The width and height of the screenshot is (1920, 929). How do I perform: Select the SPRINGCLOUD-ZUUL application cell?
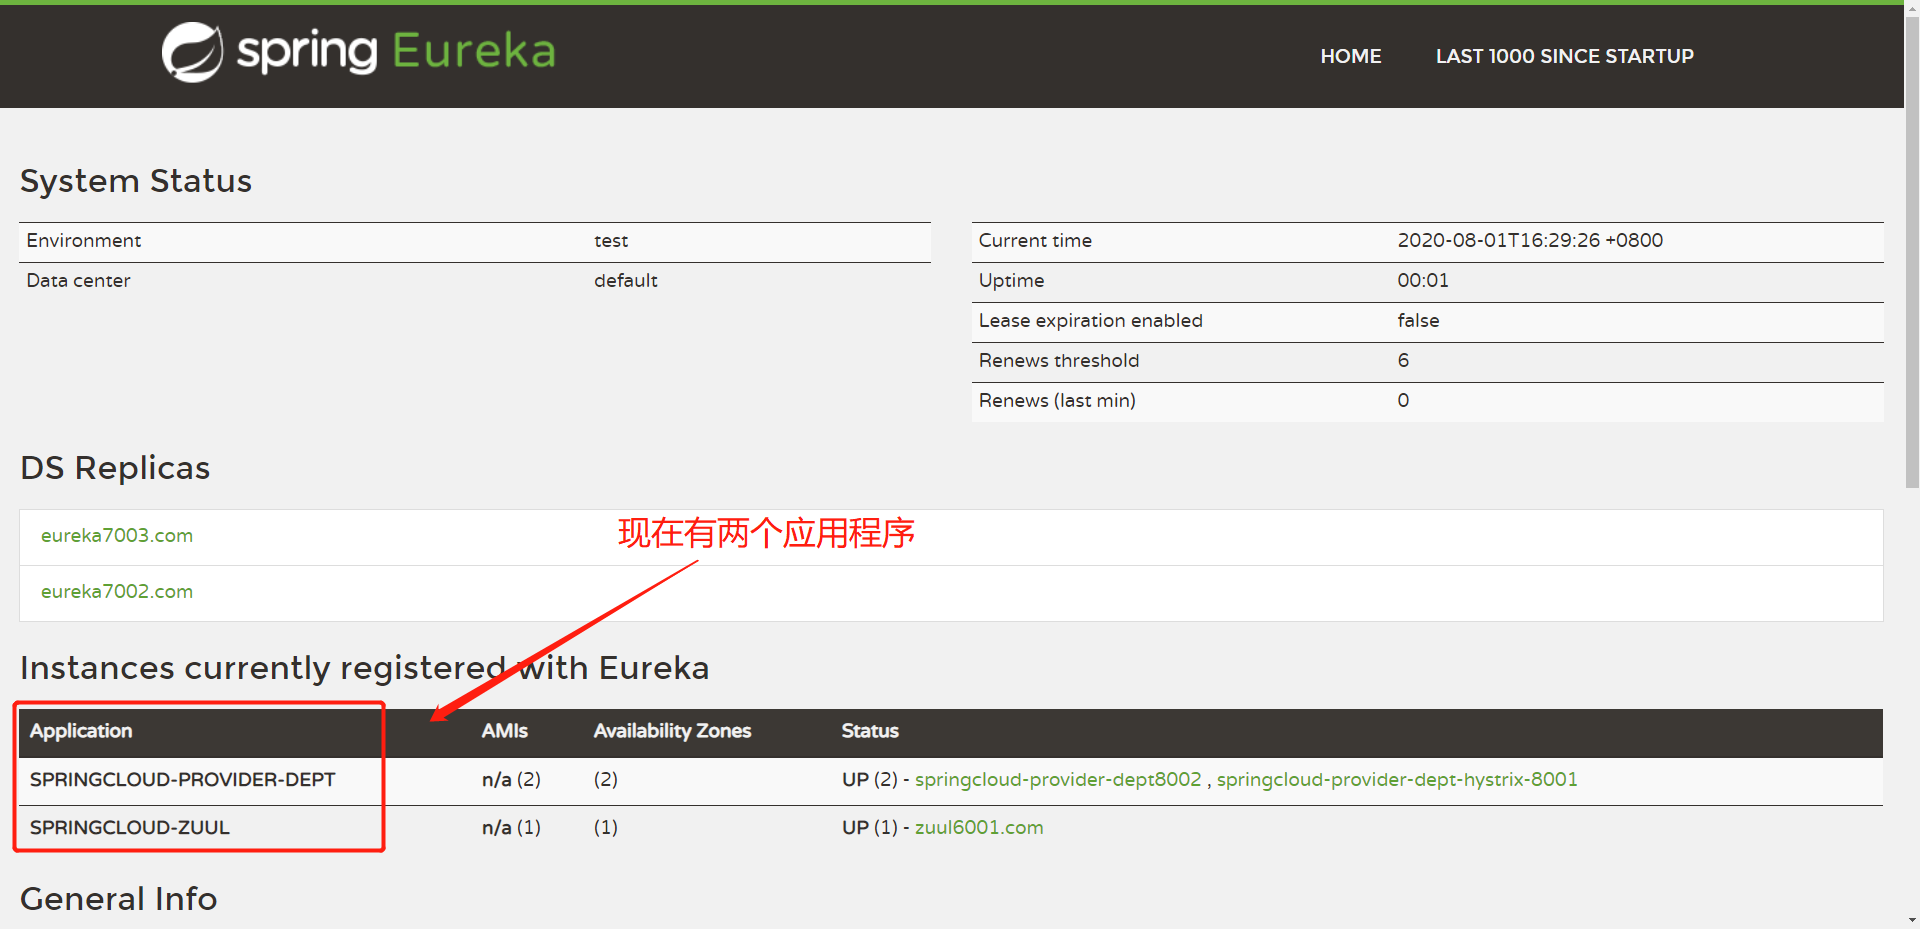point(130,828)
